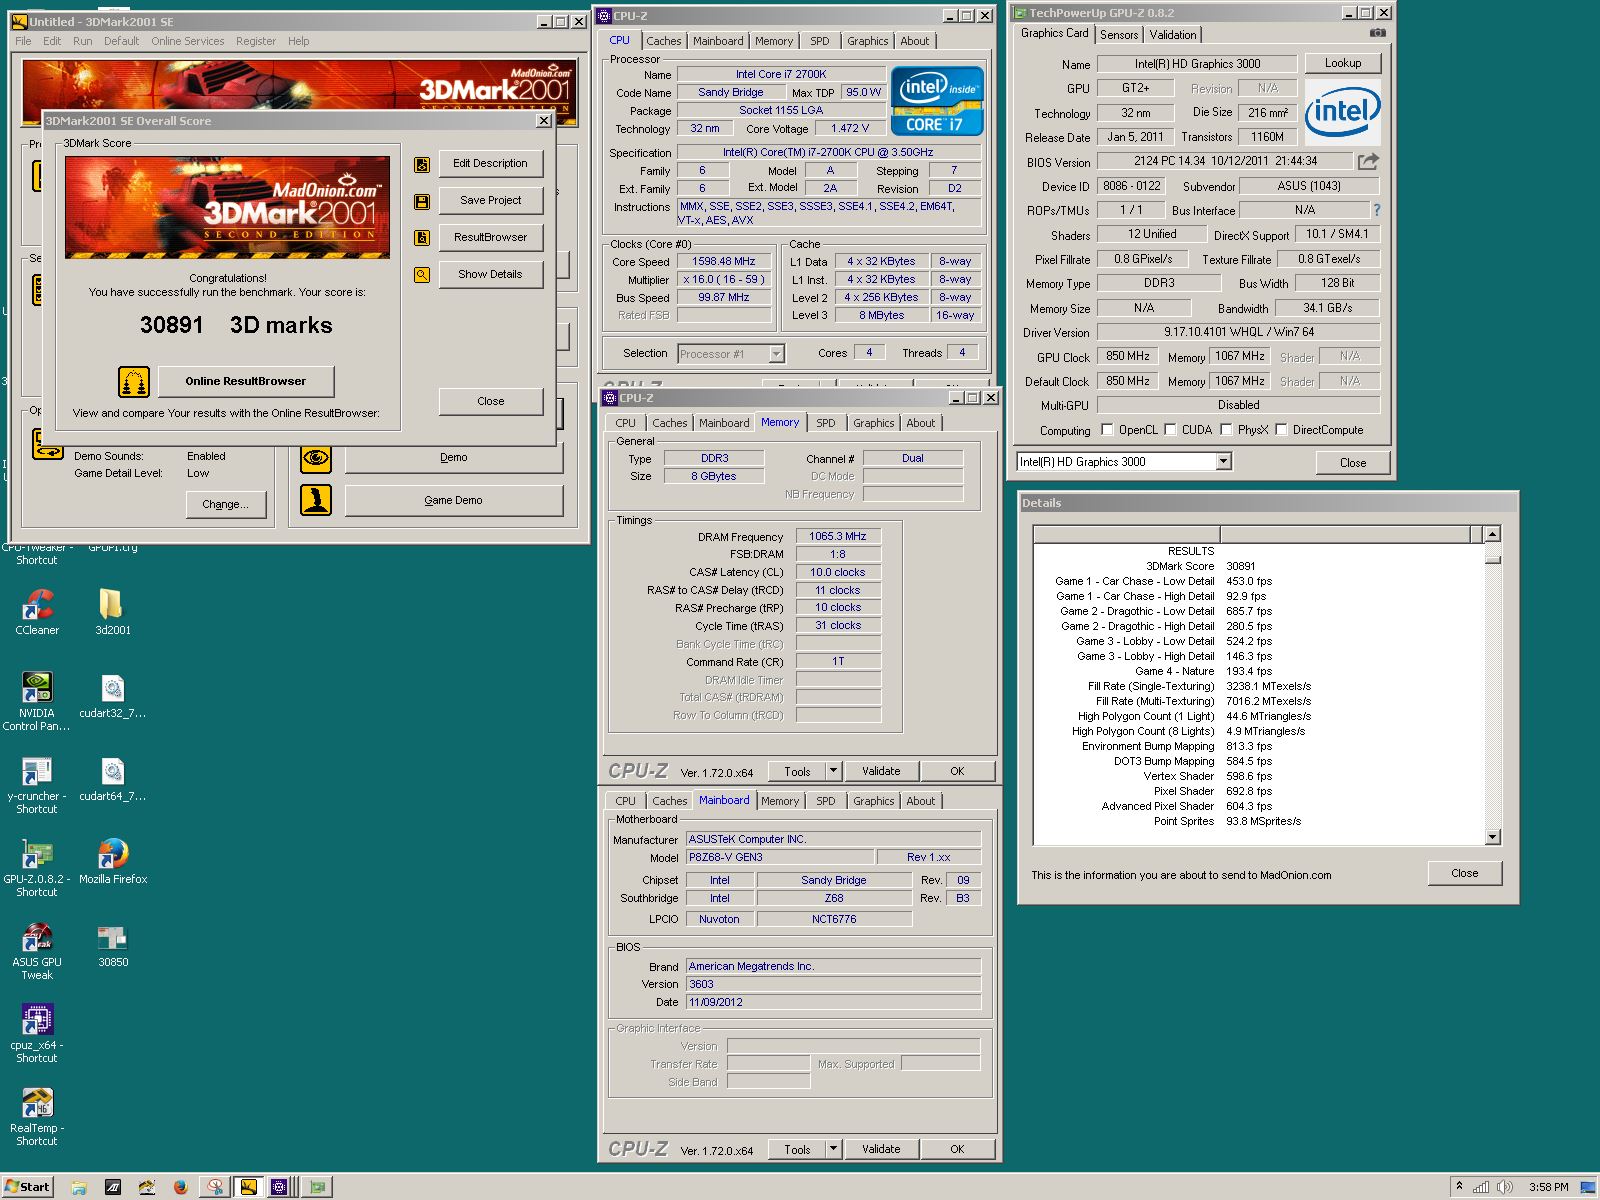Image resolution: width=1600 pixels, height=1200 pixels.
Task: Click the Online ResultBrowser podium icon
Action: pos(134,381)
